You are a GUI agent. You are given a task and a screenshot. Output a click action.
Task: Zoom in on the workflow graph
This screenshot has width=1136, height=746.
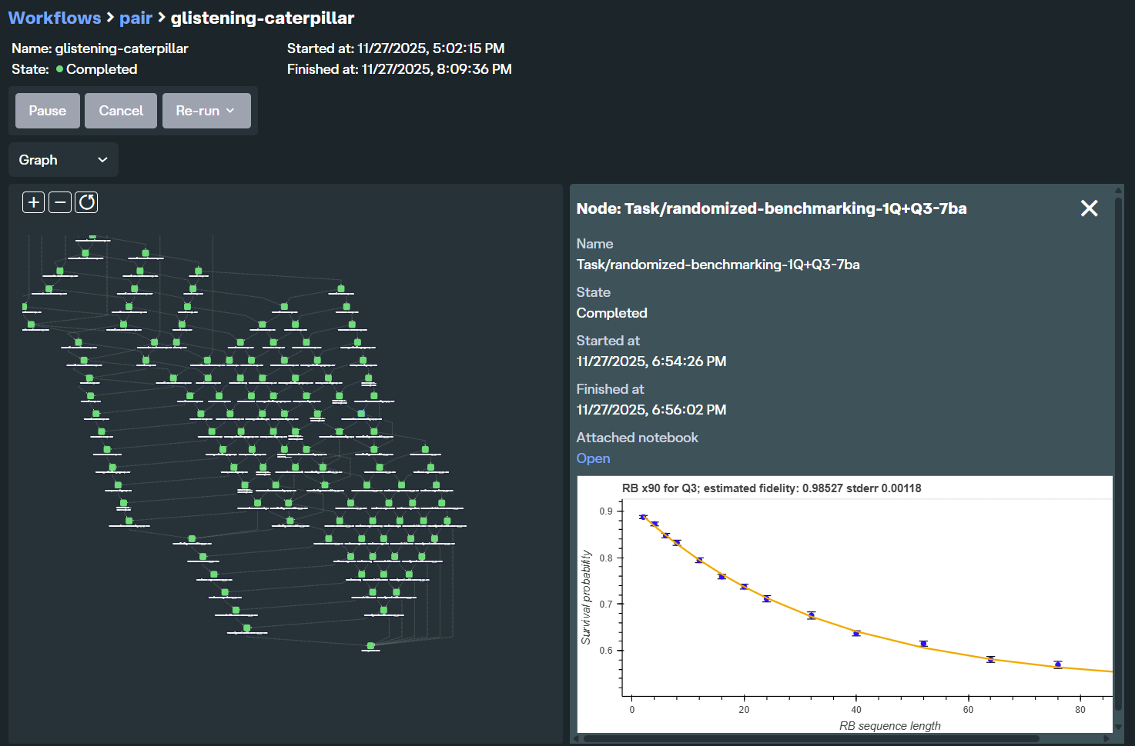coord(33,202)
